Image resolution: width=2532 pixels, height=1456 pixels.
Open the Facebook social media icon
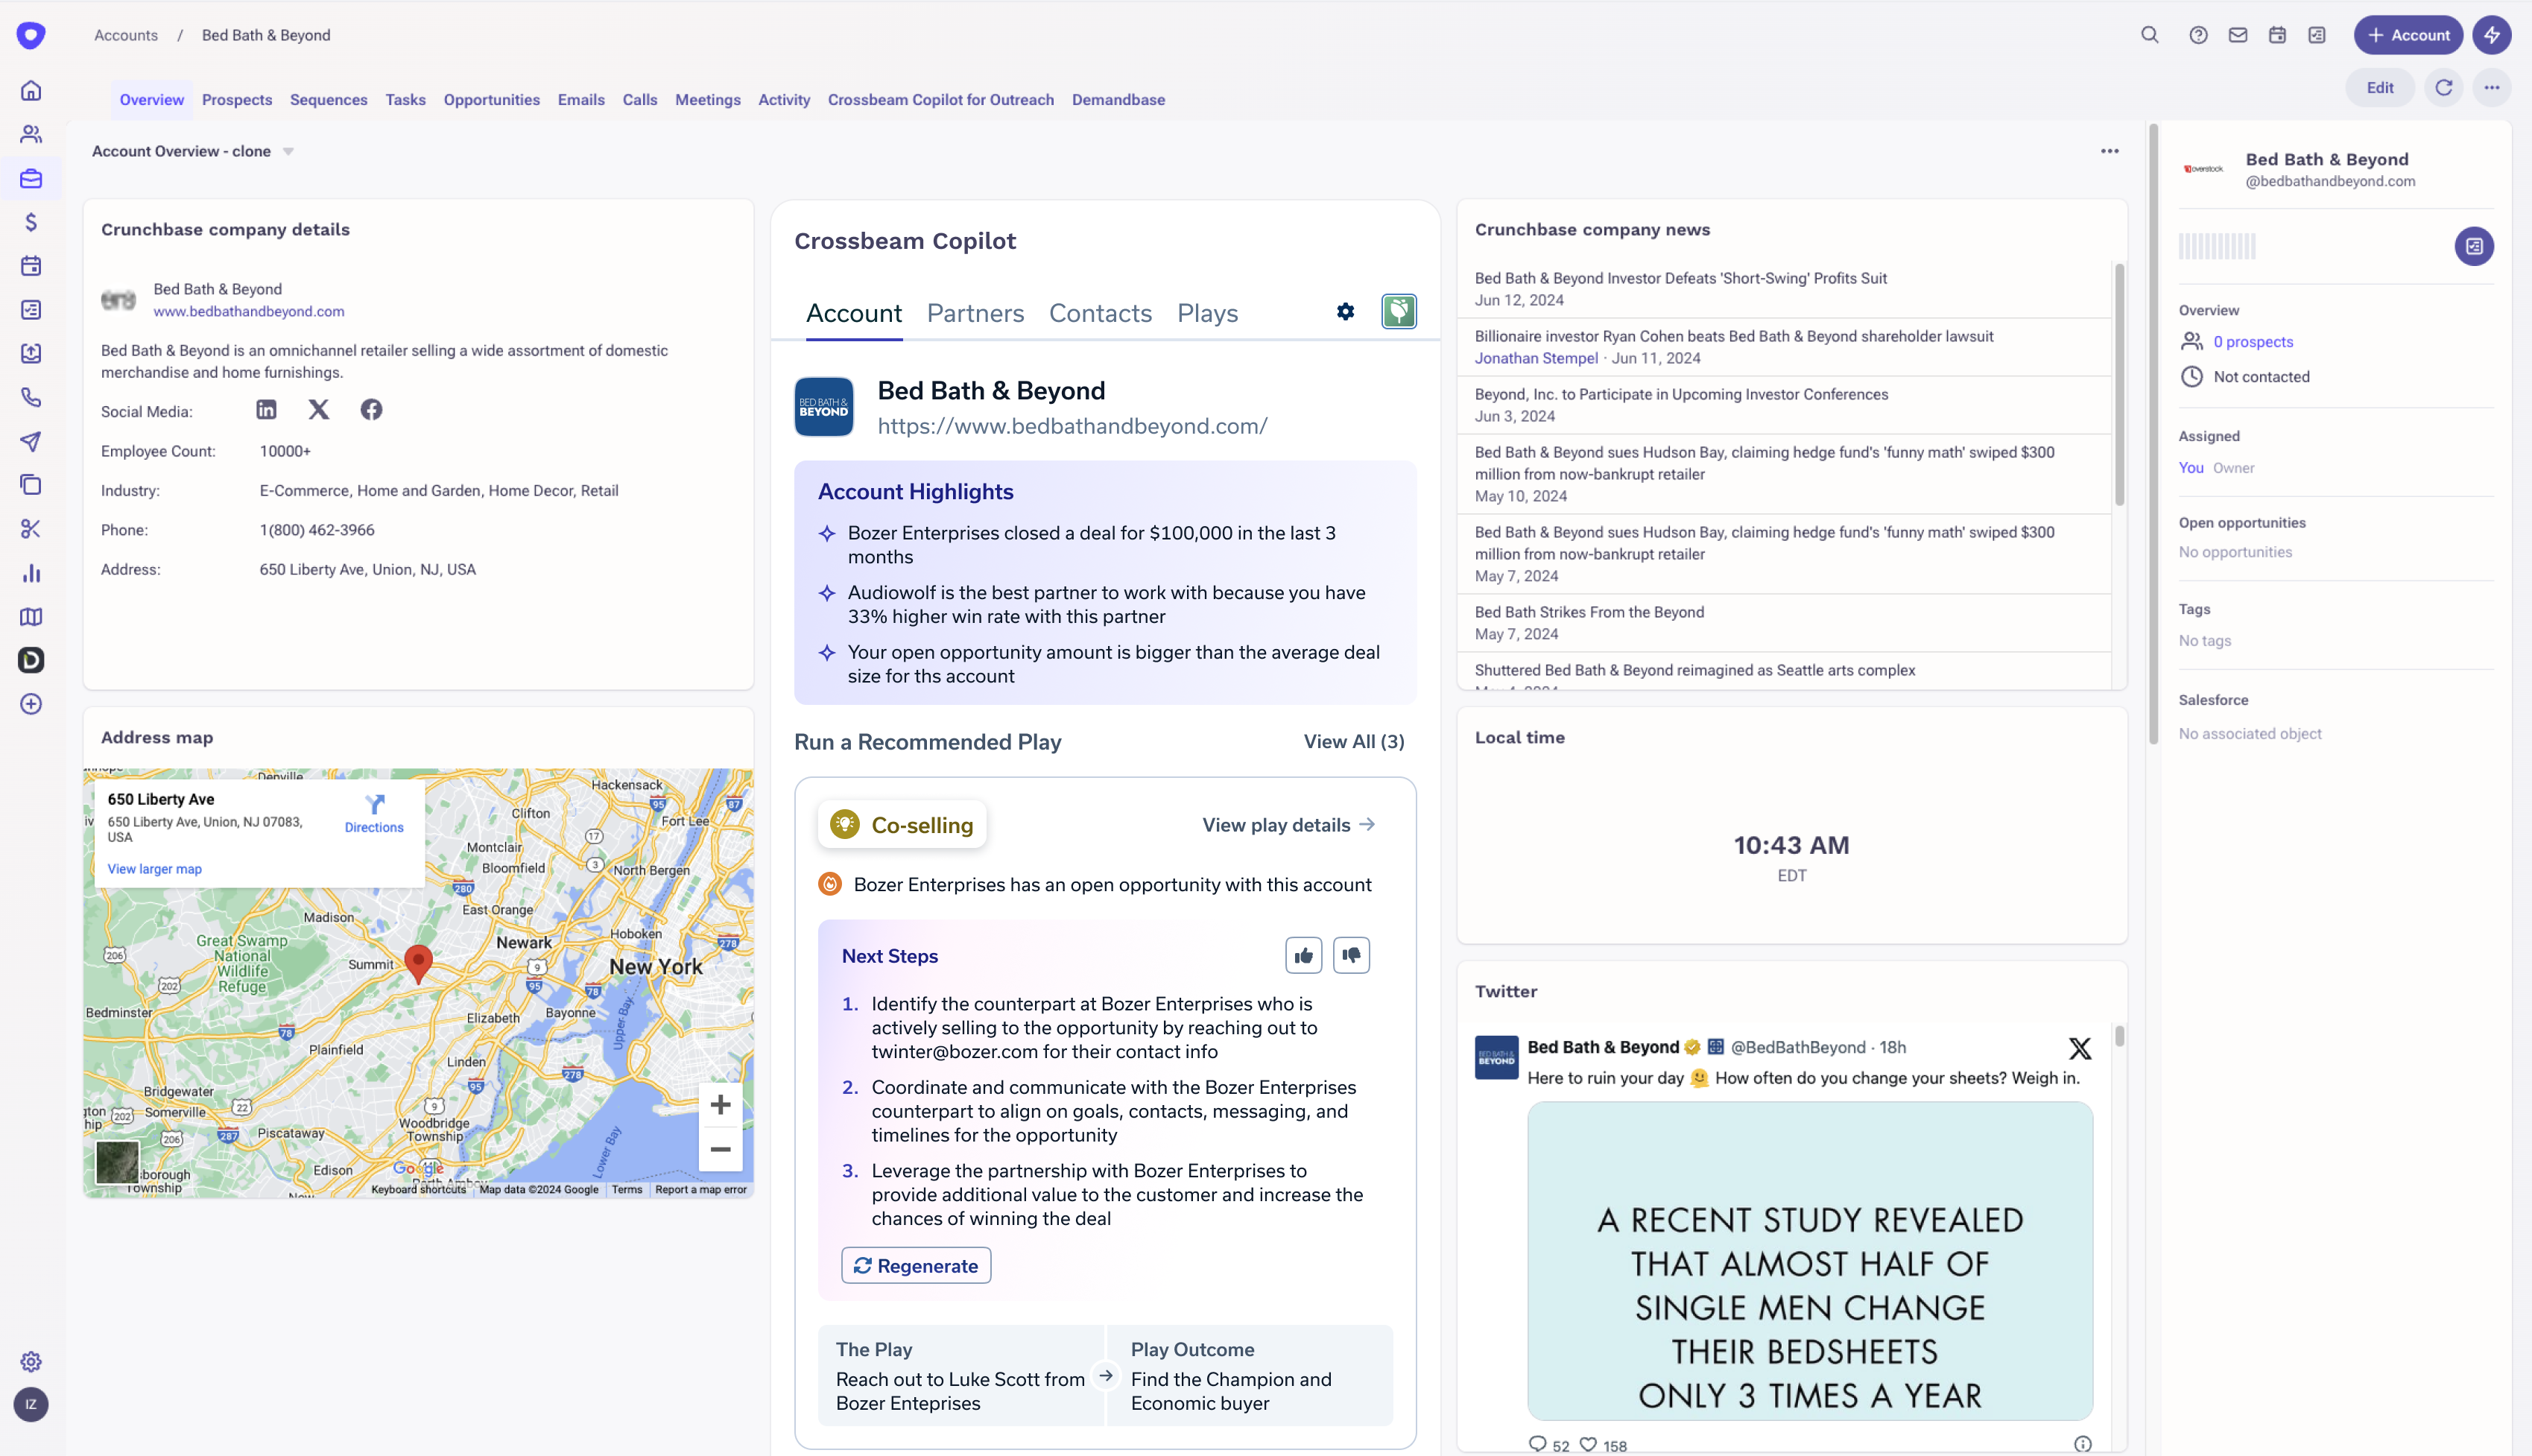point(371,410)
